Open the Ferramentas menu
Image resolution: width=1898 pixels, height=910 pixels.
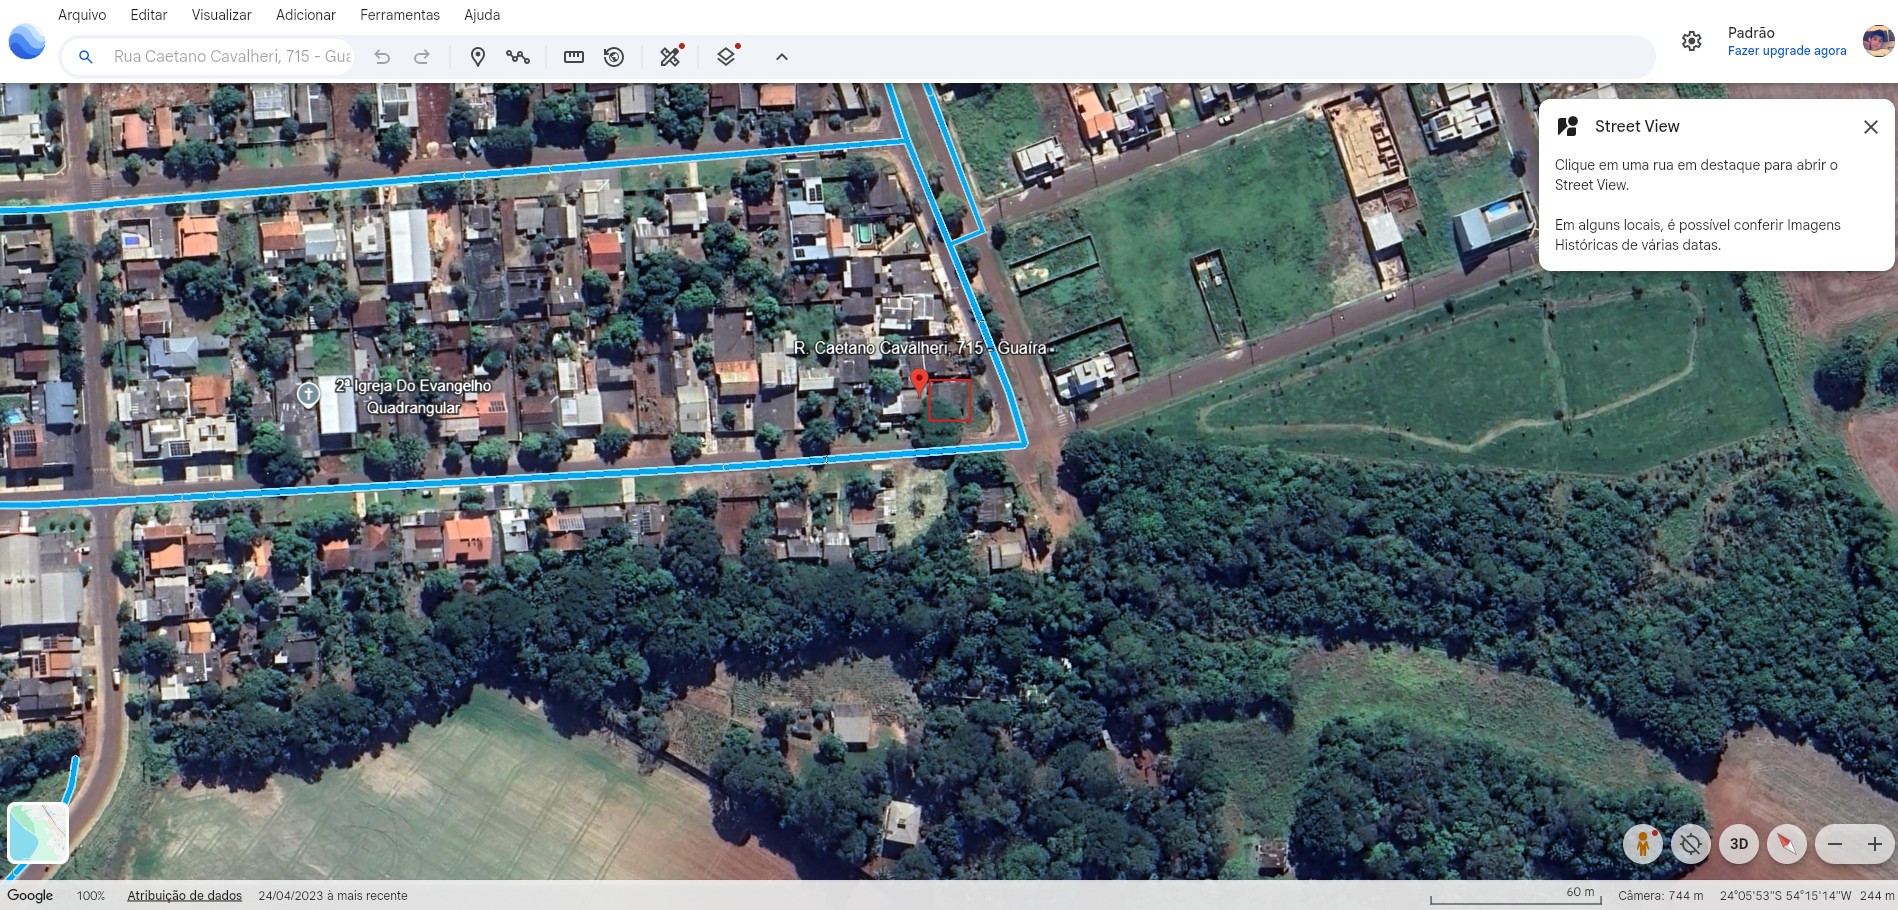coord(400,15)
